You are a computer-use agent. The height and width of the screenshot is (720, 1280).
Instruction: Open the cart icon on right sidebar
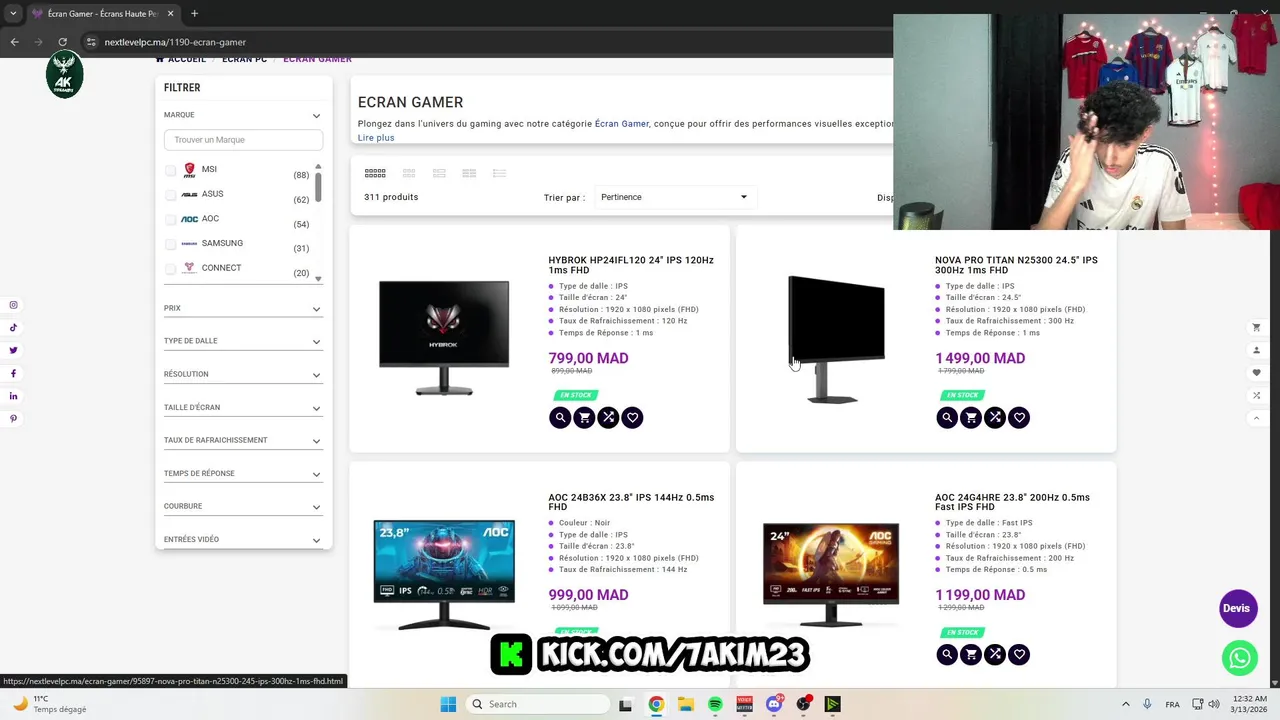tap(1257, 327)
